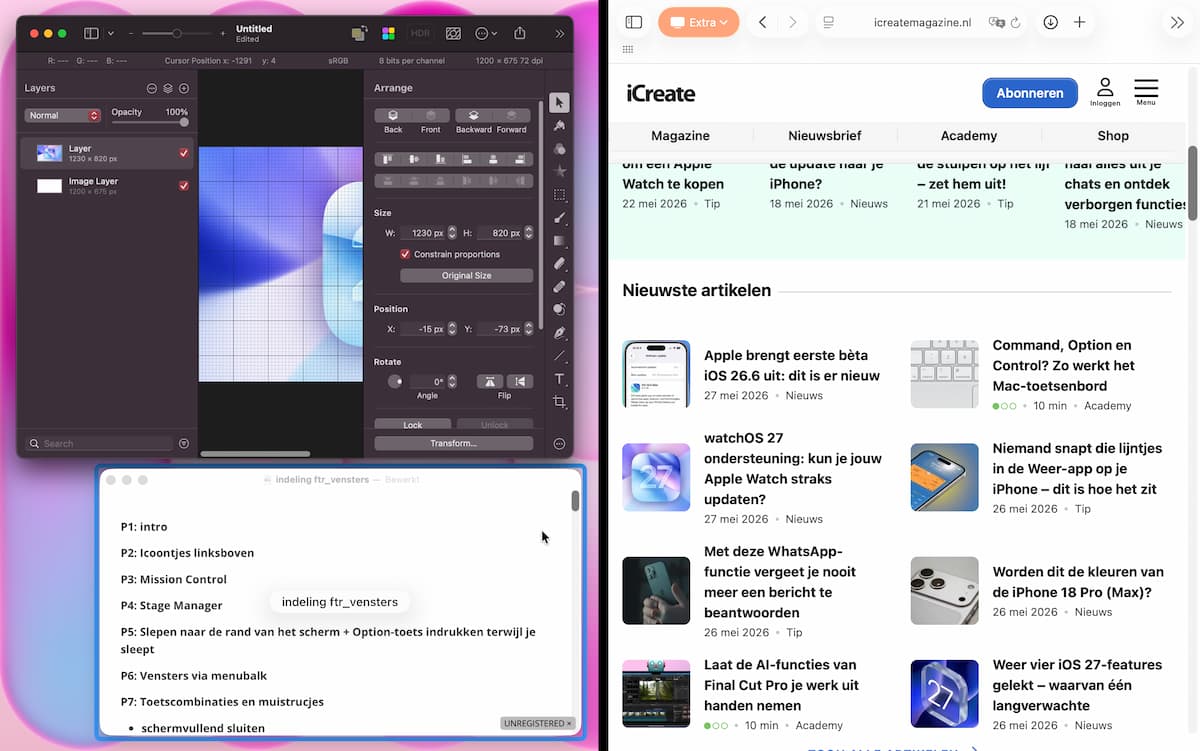Open the chevron beside Pixelmator sidebar icon

(x=110, y=33)
